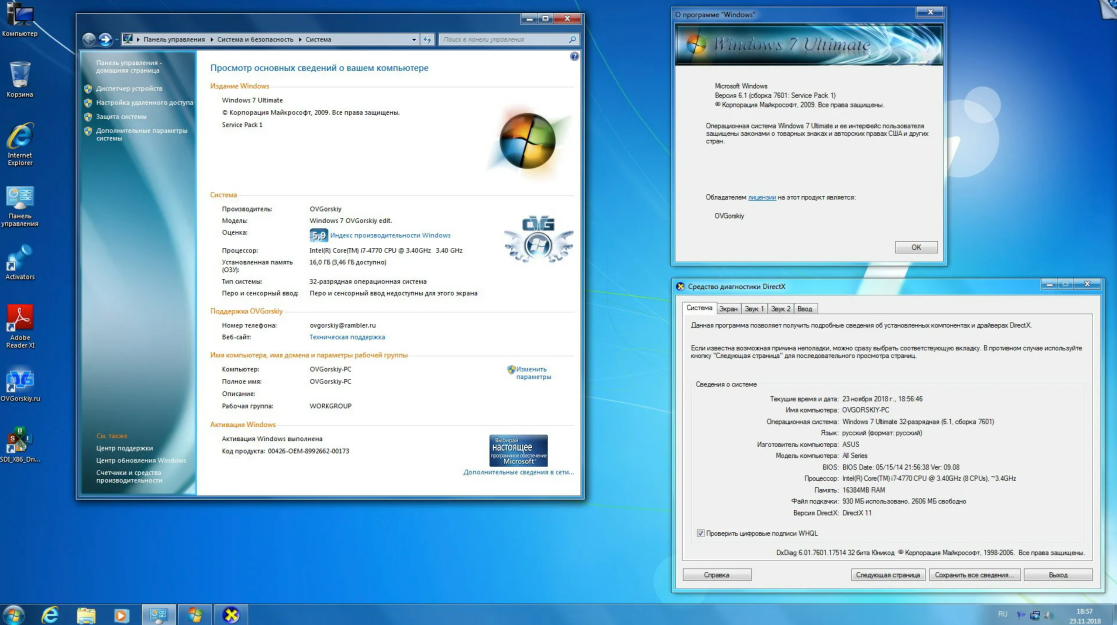
Task: Click Система in the breadcrumb path
Action: click(x=318, y=40)
